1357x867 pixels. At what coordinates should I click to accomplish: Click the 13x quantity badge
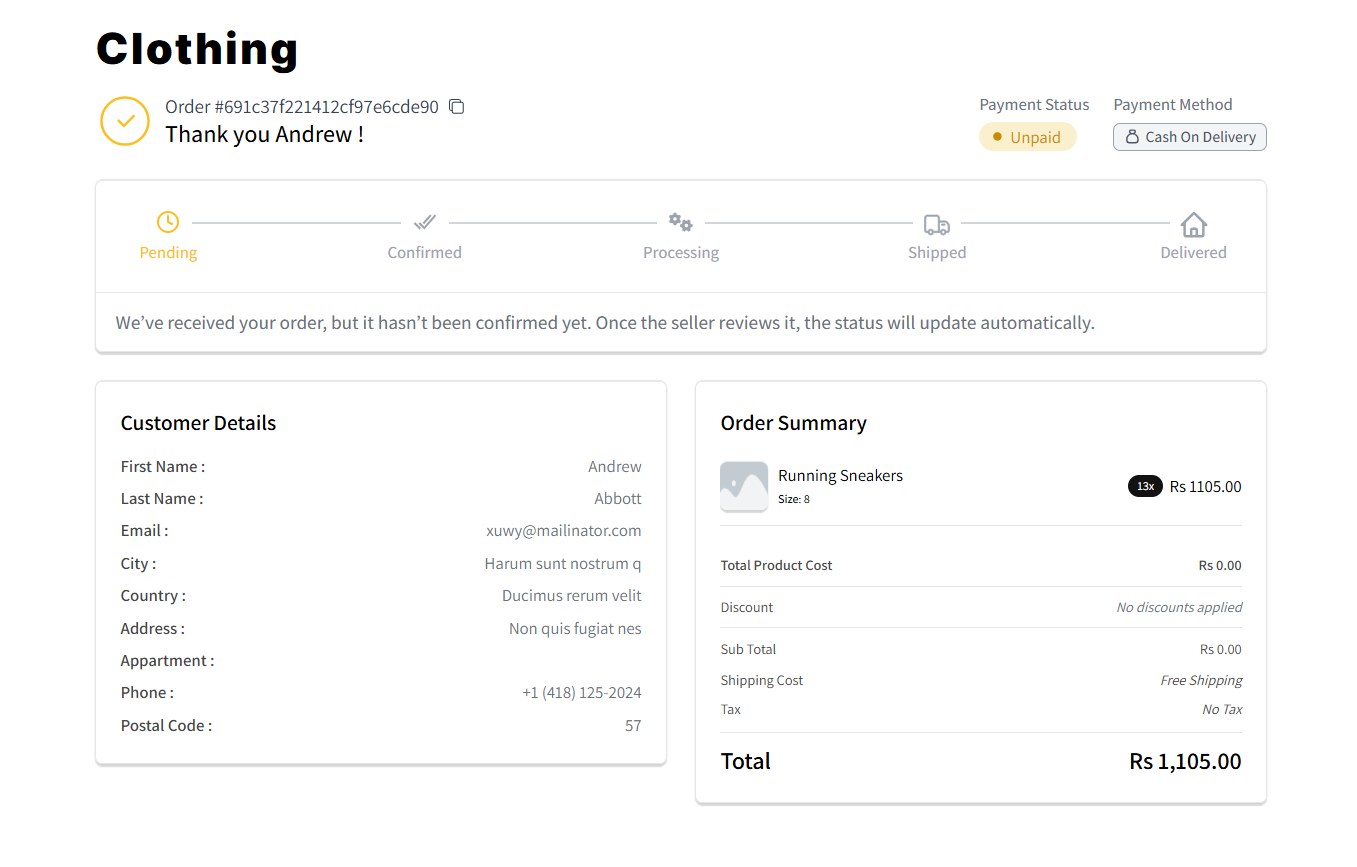pyautogui.click(x=1145, y=487)
